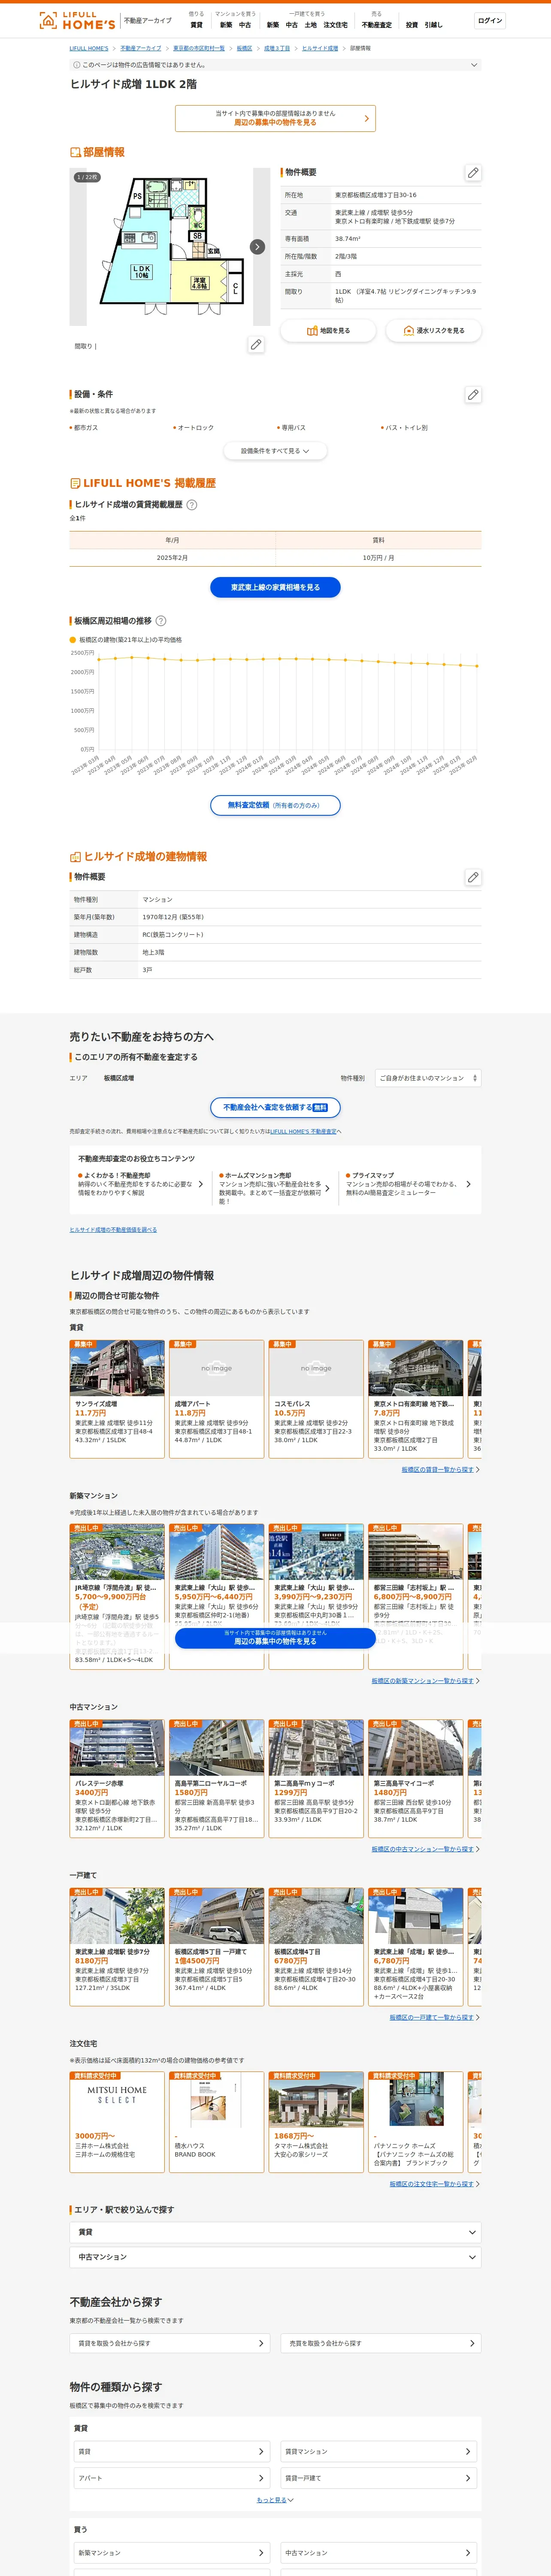Click 東武東上線の家賃相場を見る button
The height and width of the screenshot is (2576, 551).
[x=275, y=587]
